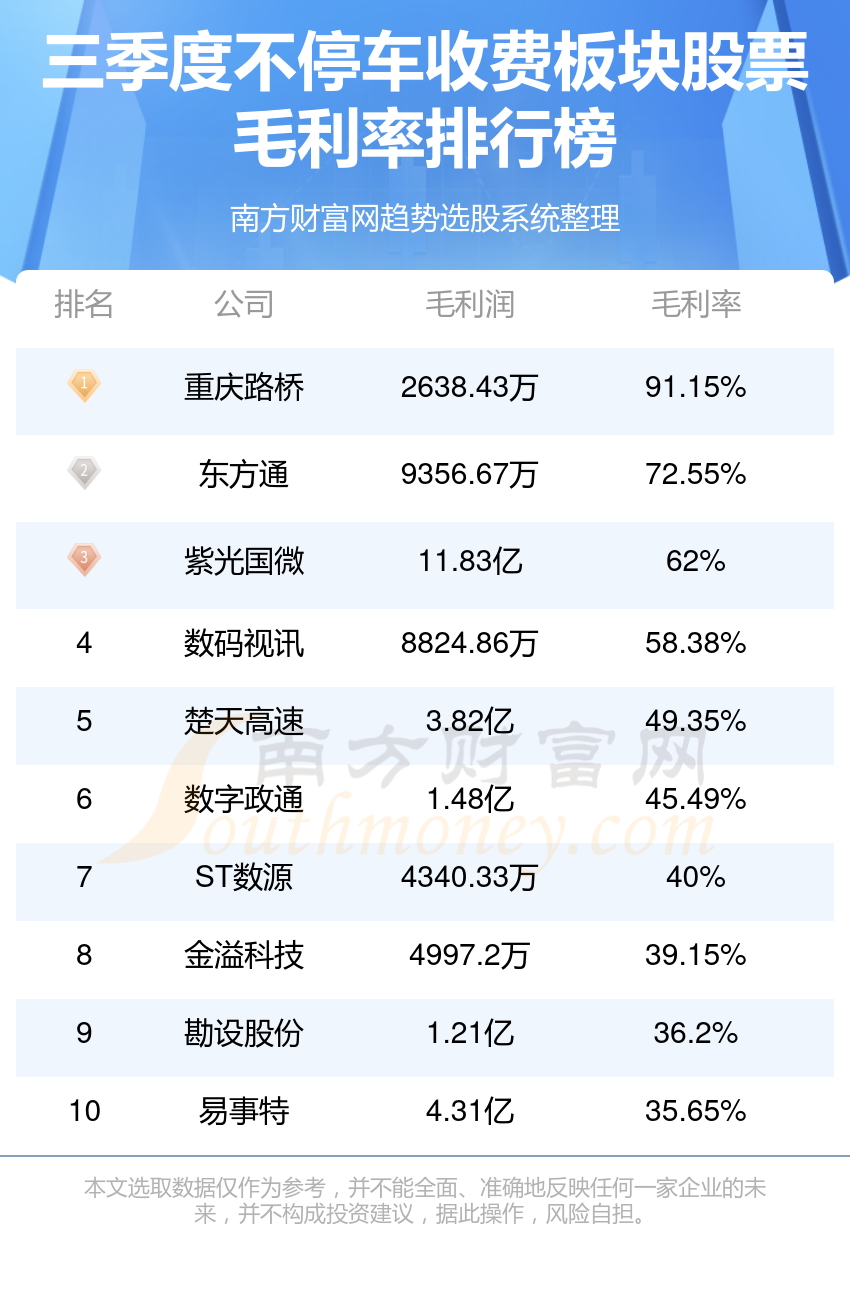This screenshot has width=850, height=1300.
Task: Select the 毛利率 column header
Action: [696, 304]
